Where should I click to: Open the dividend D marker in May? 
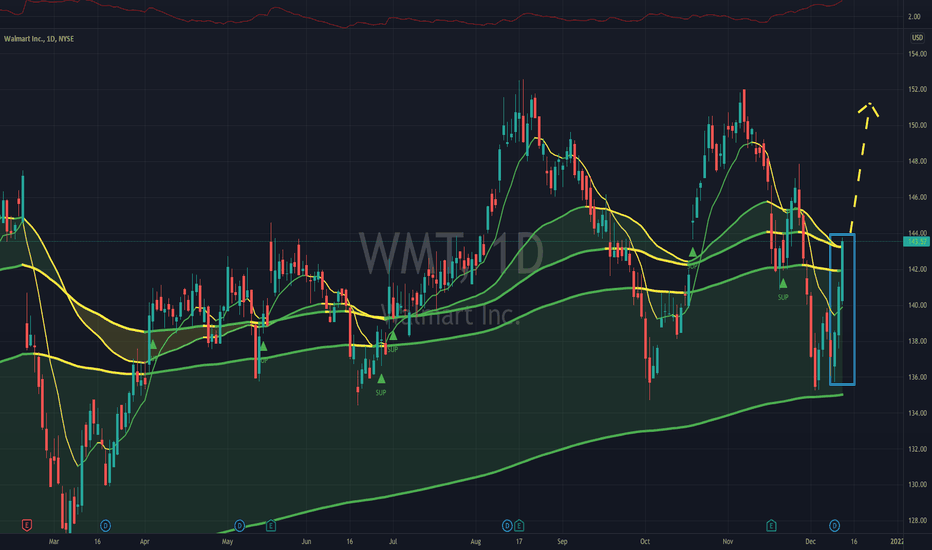point(240,526)
